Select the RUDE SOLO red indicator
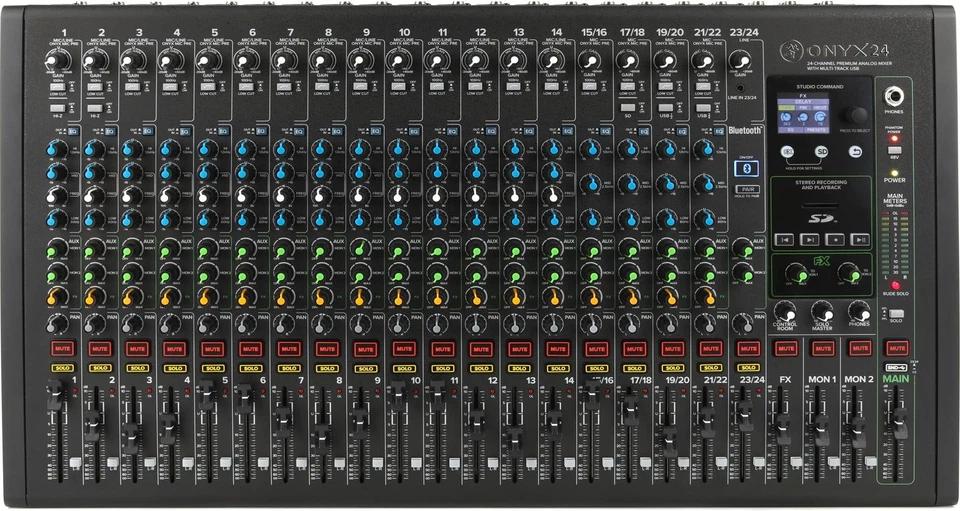The height and width of the screenshot is (511, 960). pyautogui.click(x=896, y=285)
